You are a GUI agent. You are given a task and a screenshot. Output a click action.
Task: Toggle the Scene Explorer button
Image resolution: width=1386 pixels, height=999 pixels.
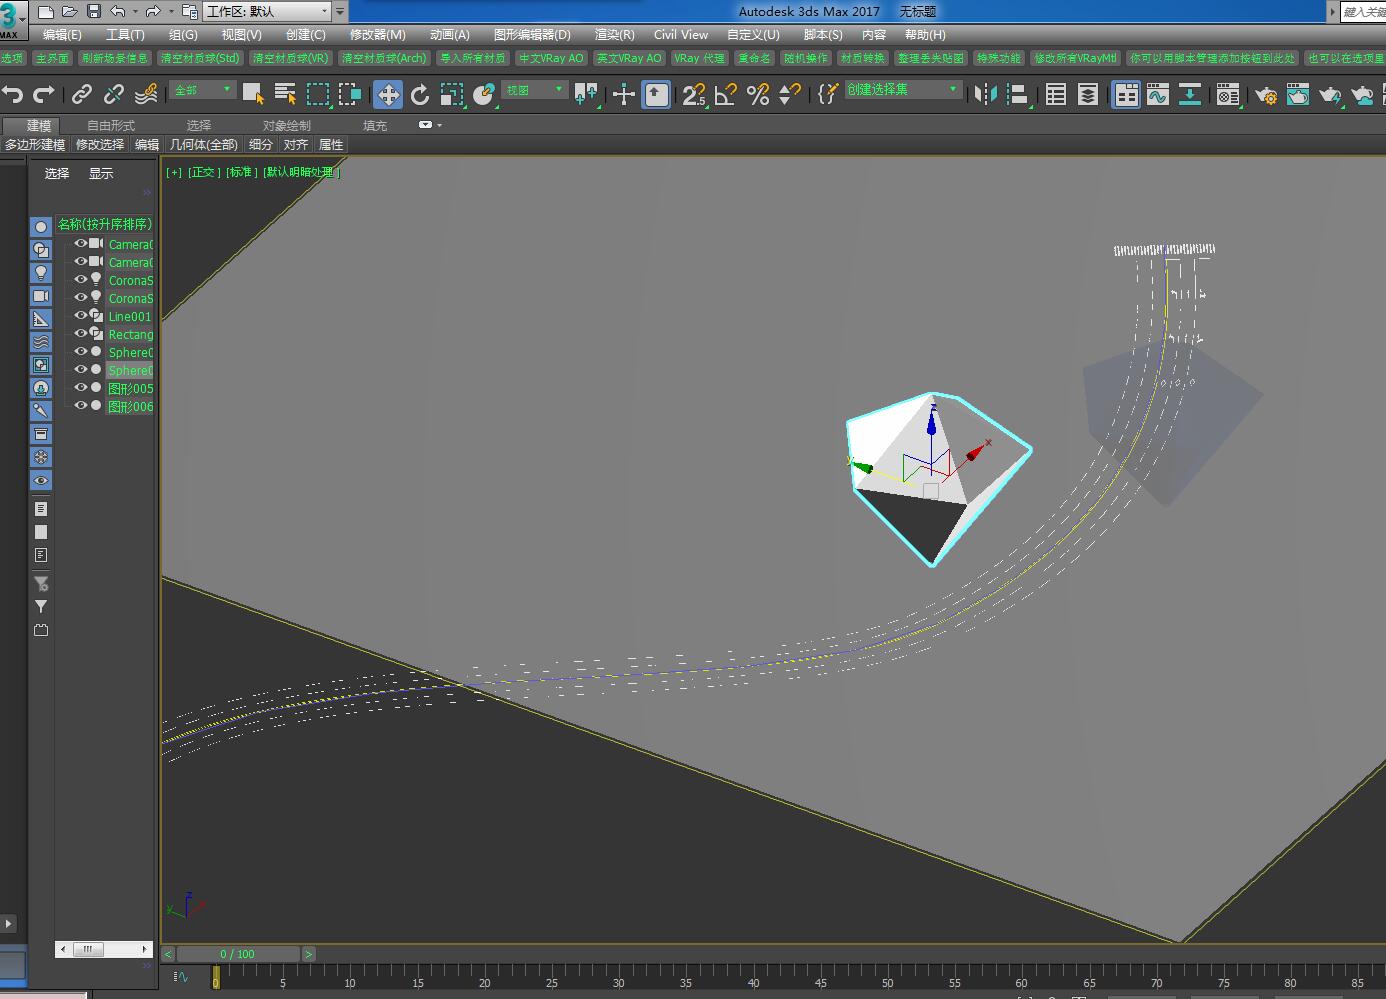(1055, 94)
